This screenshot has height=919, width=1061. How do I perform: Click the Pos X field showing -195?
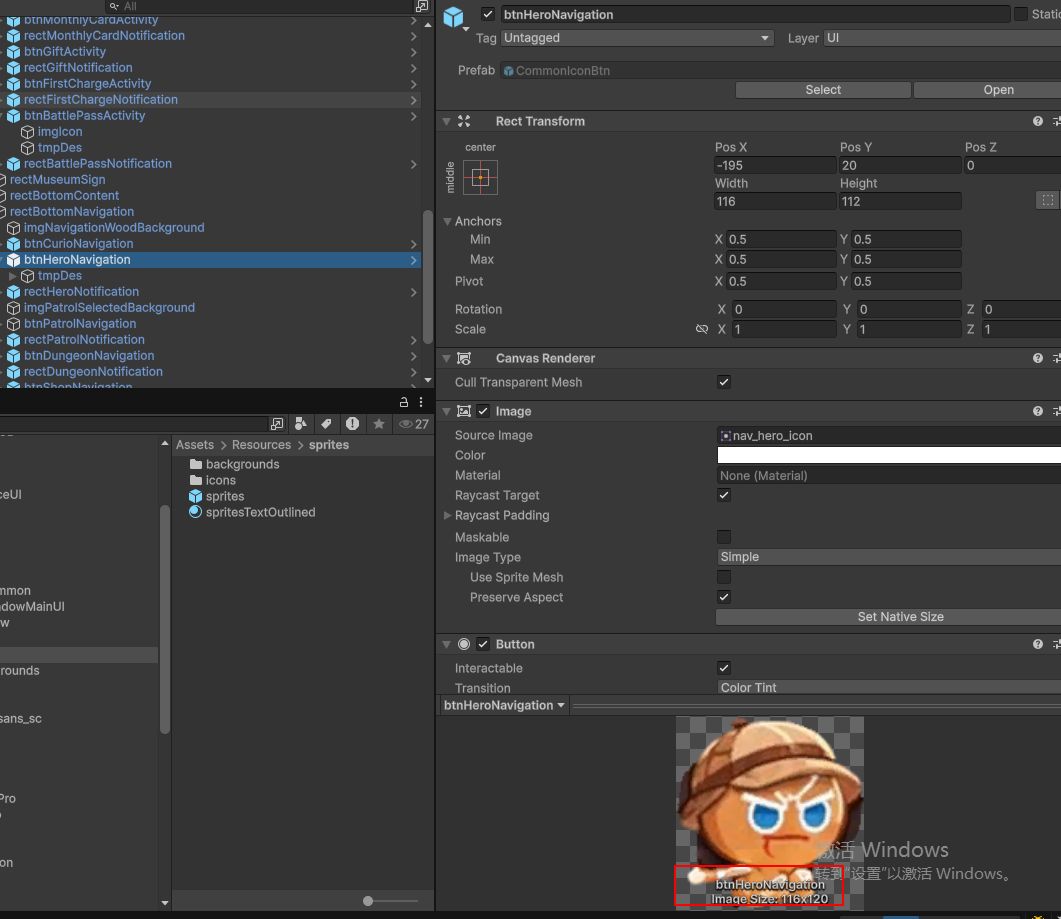775,165
